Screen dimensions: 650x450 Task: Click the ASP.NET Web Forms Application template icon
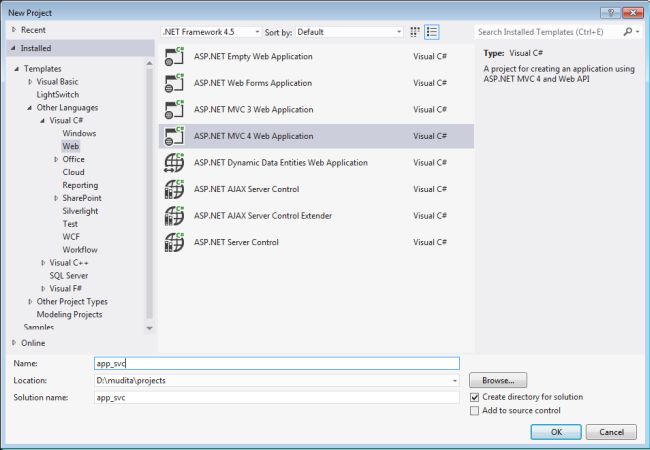[x=174, y=83]
